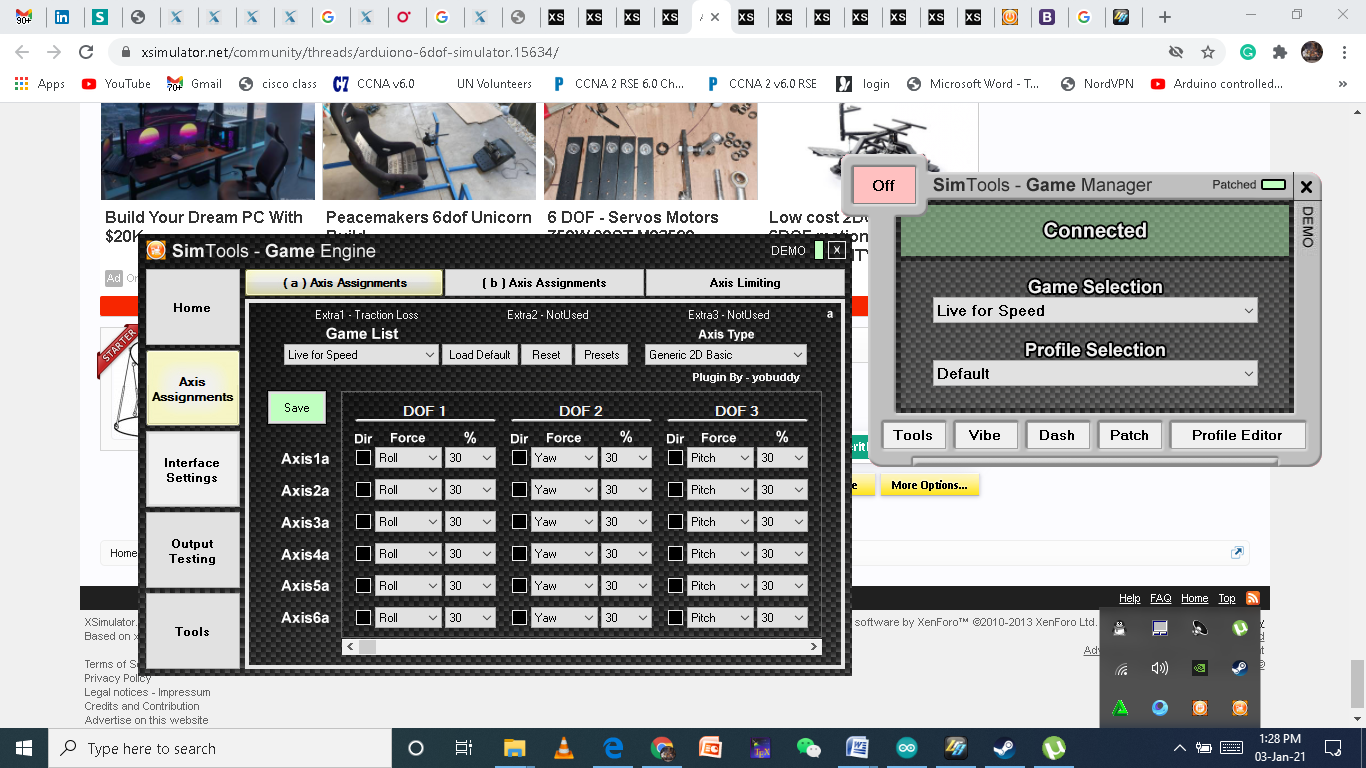1366x768 pixels.
Task: Open Arduino IDE from taskbar
Action: tap(906, 748)
